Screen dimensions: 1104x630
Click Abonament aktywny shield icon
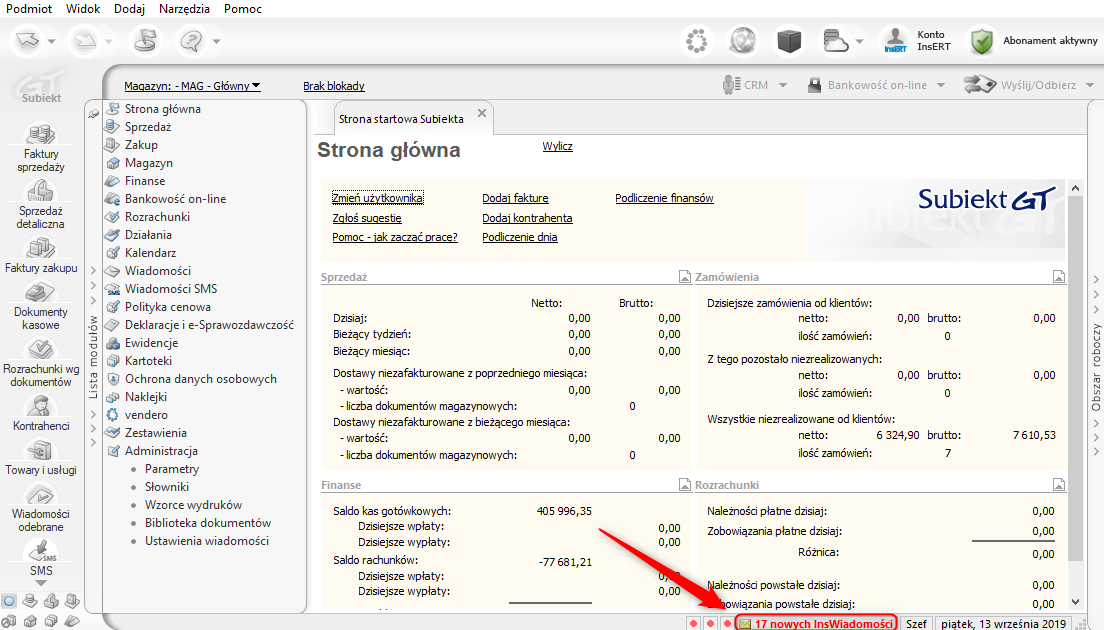[983, 41]
